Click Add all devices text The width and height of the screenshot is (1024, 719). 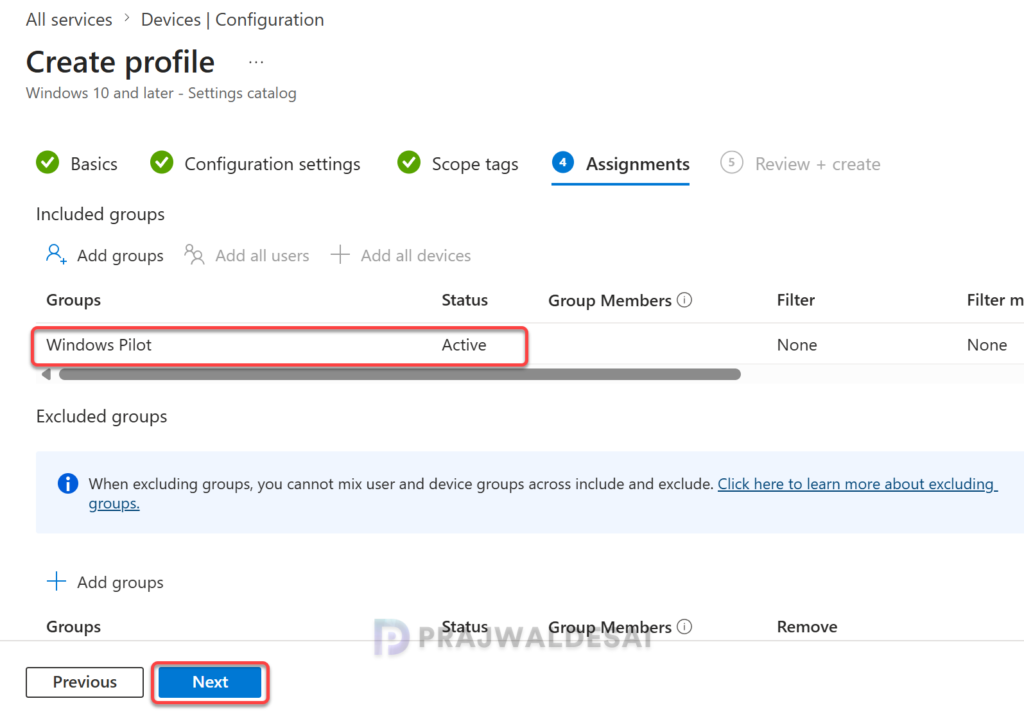coord(416,255)
